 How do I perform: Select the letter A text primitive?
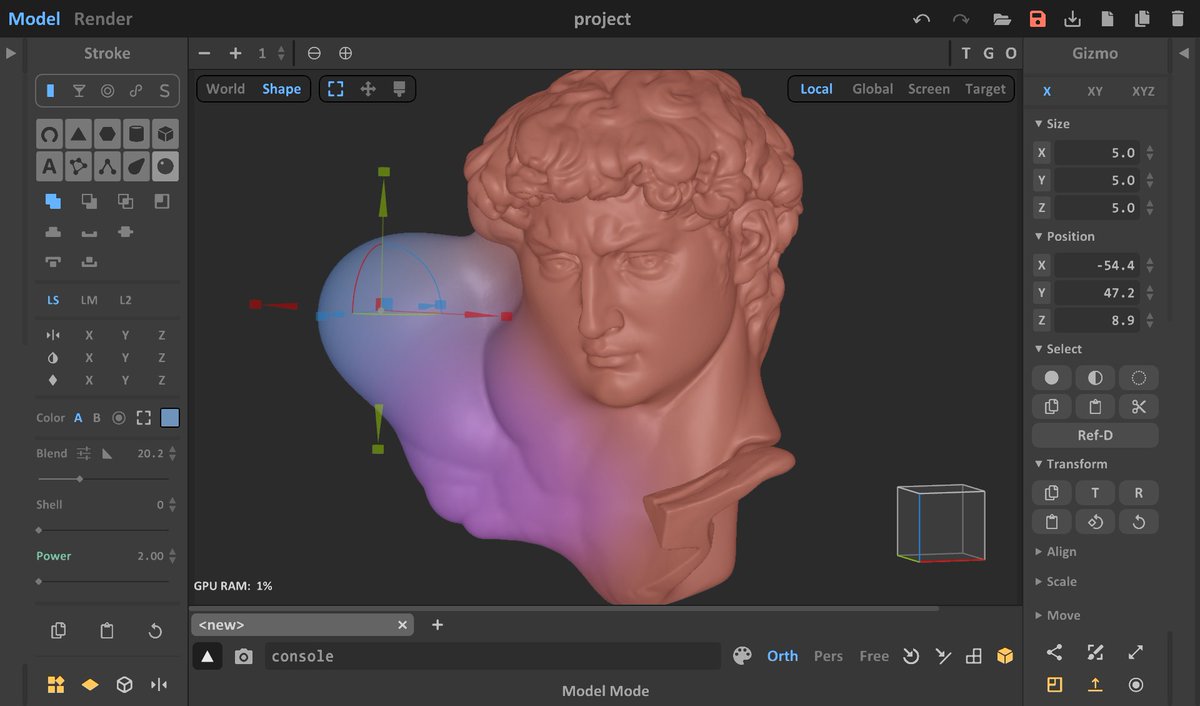click(49, 166)
